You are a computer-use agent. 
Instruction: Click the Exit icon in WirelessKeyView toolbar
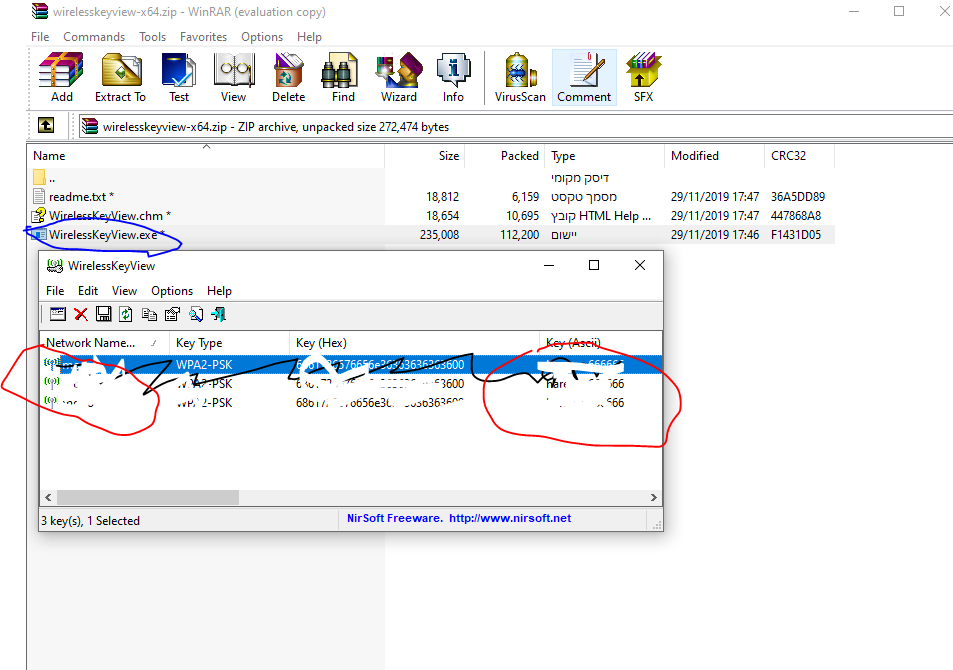(x=218, y=314)
